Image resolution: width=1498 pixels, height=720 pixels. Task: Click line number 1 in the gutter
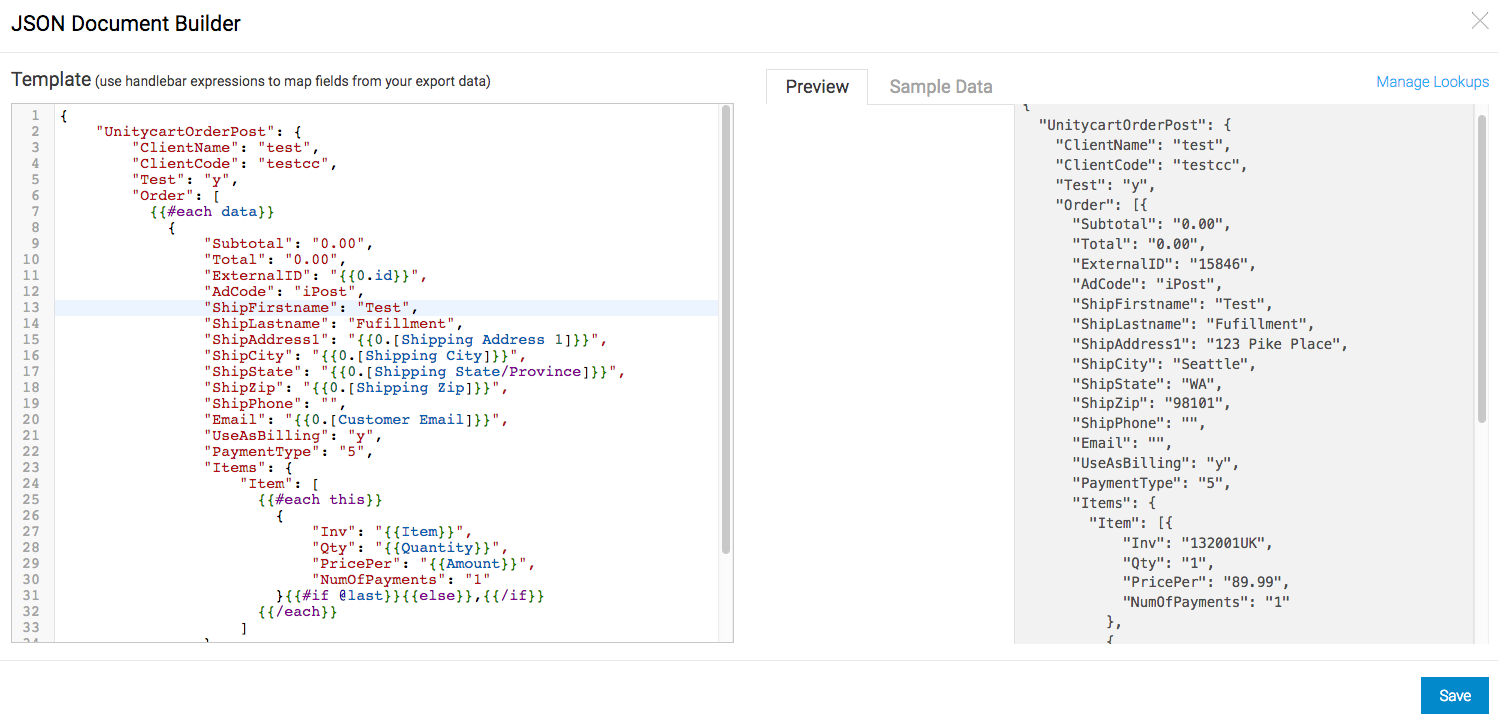pos(35,116)
